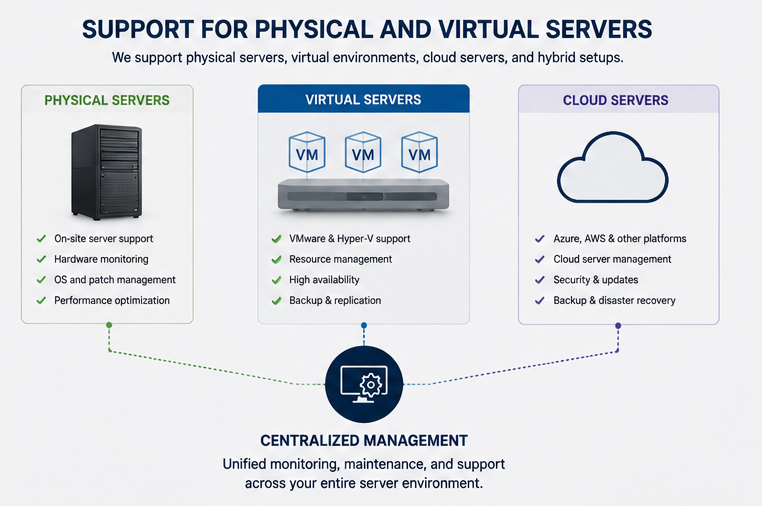Click the Resource management text
762x506 pixels.
[x=340, y=259]
